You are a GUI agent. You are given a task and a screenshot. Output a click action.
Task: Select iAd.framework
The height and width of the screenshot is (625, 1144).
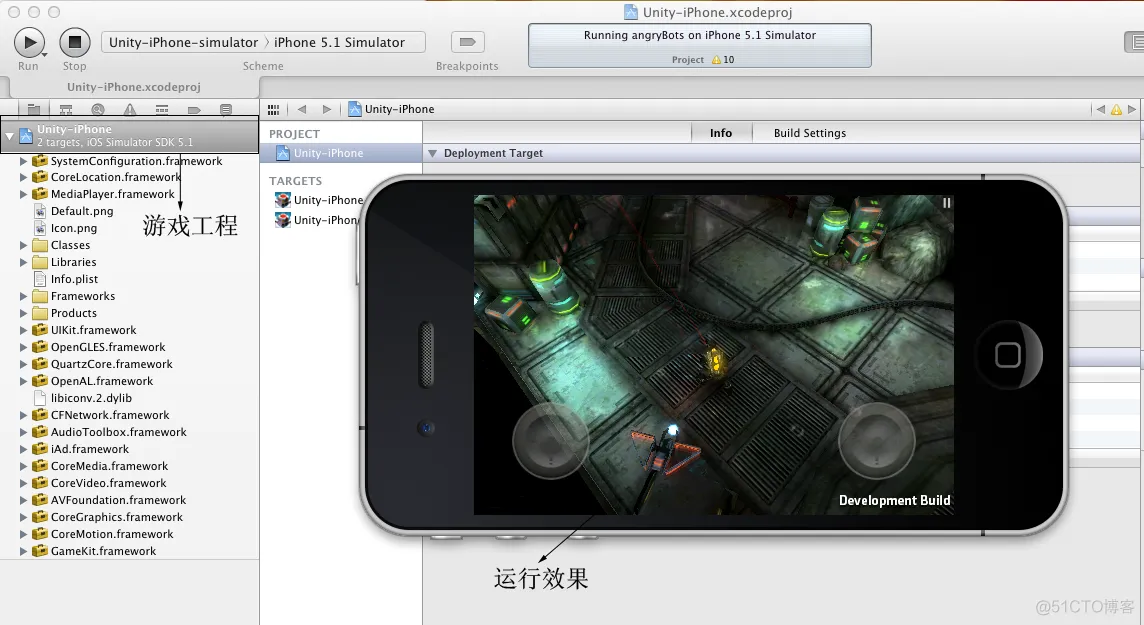click(90, 449)
